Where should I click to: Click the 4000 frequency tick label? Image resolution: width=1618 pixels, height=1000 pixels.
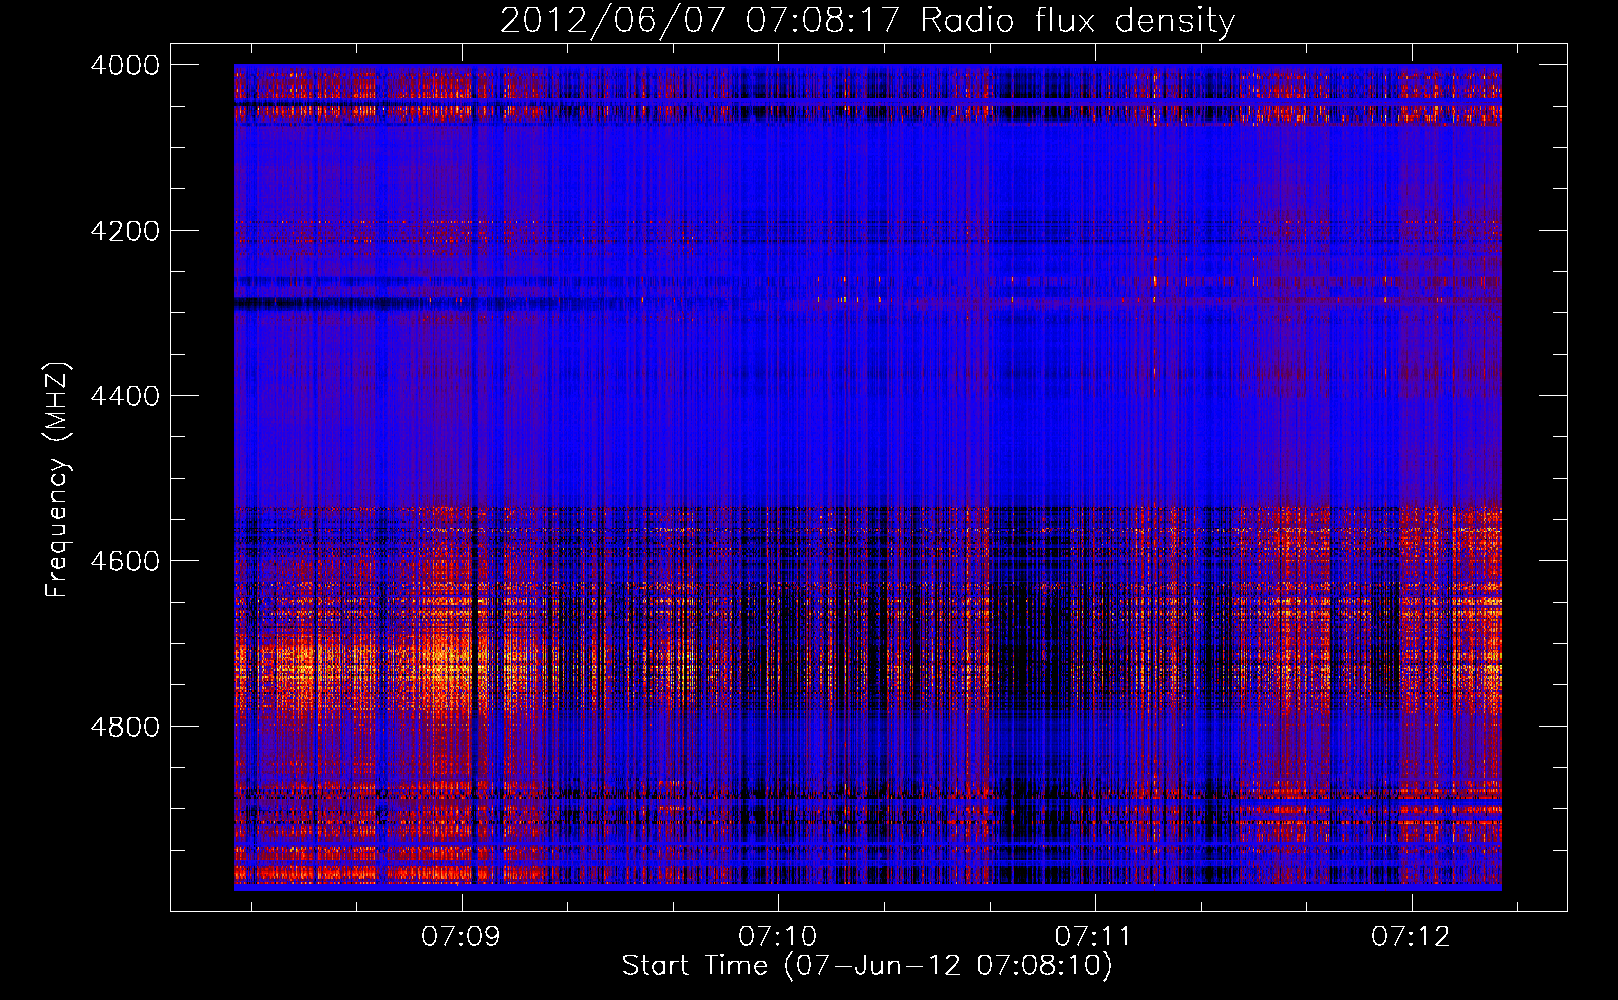[x=125, y=65]
